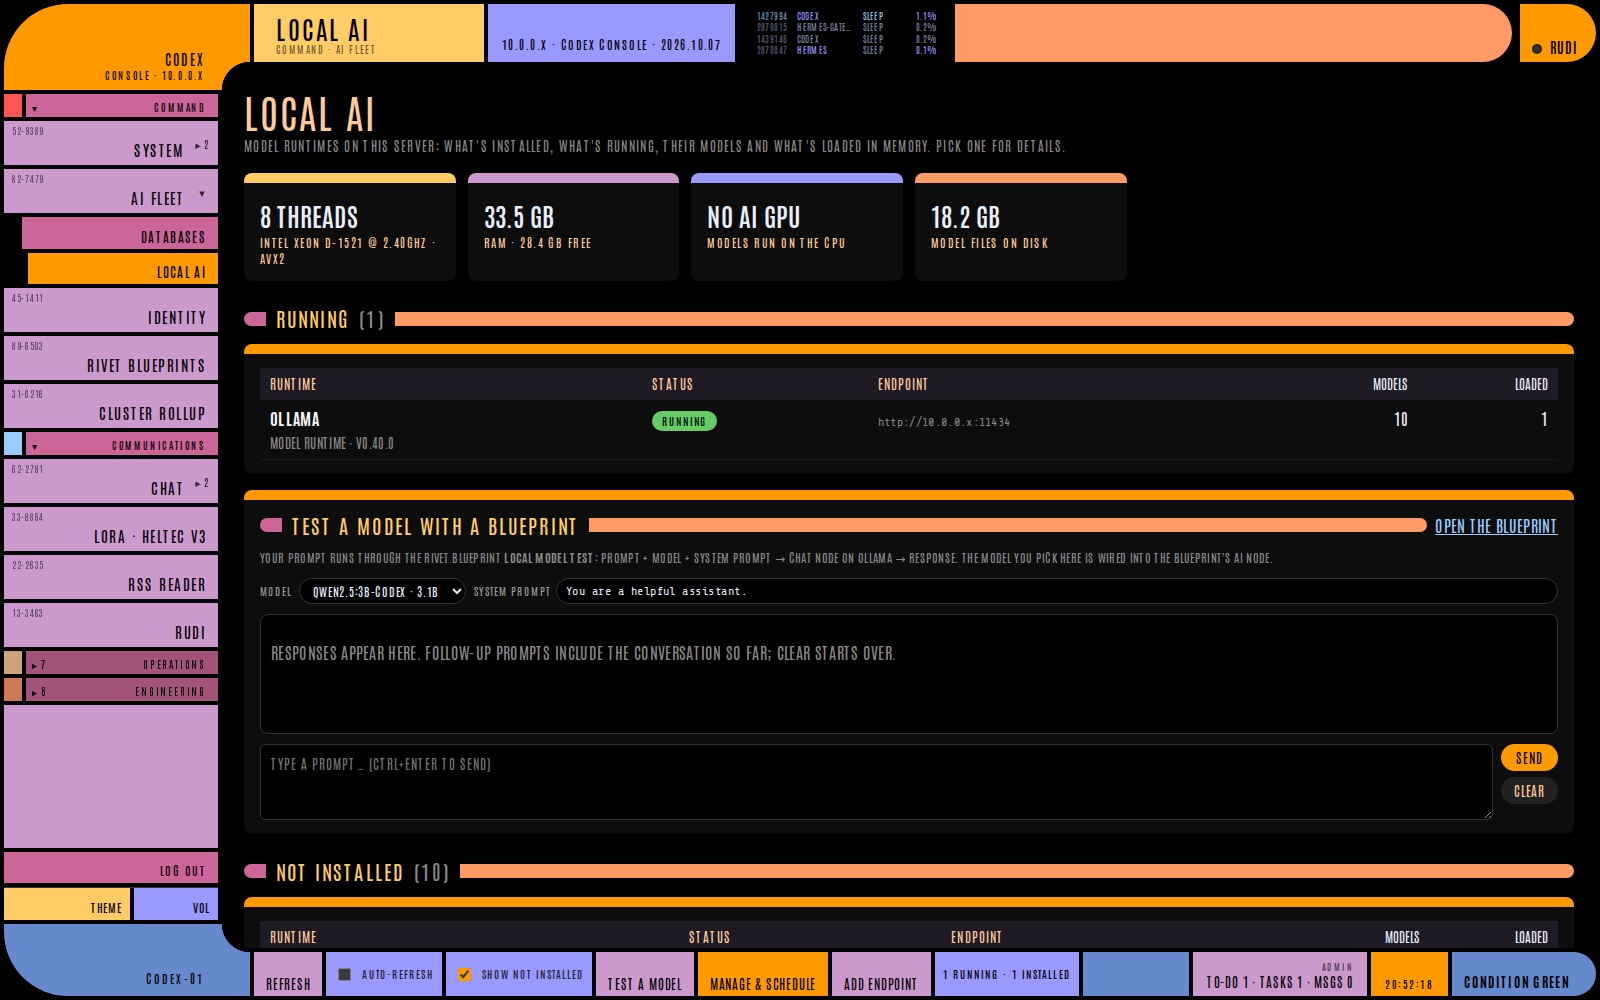Click the Status column header in Running table
This screenshot has width=1600, height=1000.
pyautogui.click(x=672, y=384)
